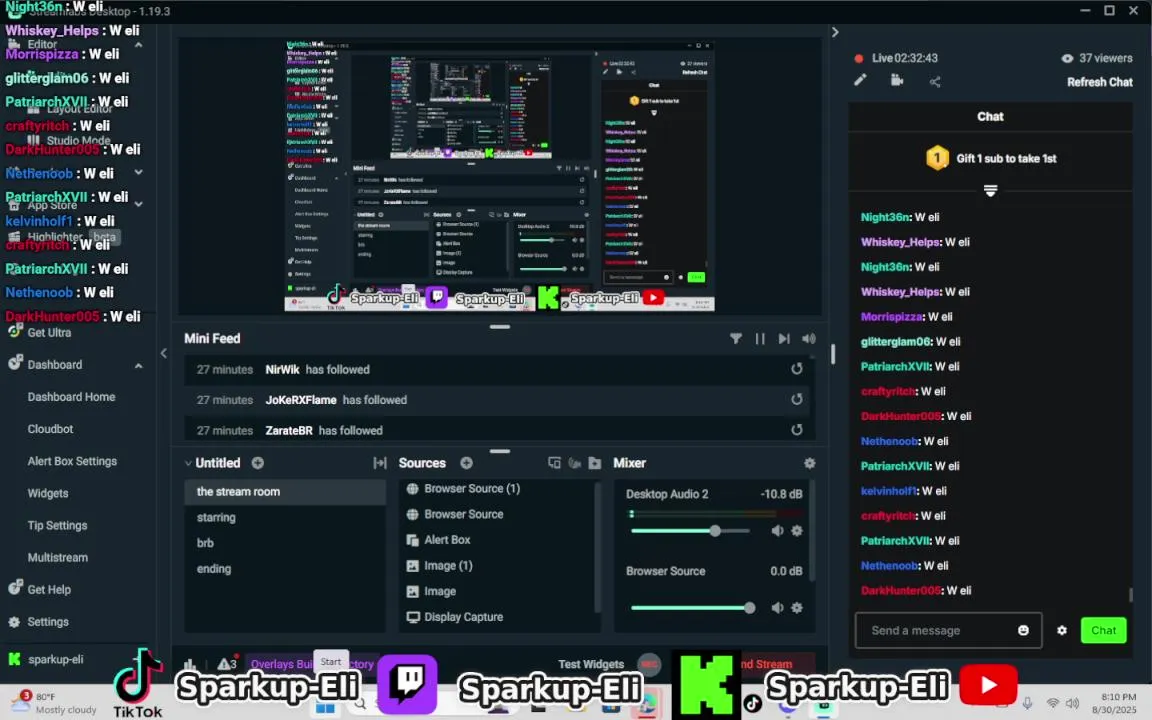Image resolution: width=1152 pixels, height=720 pixels.
Task: Open Alert Box Settings
Action: (x=72, y=461)
